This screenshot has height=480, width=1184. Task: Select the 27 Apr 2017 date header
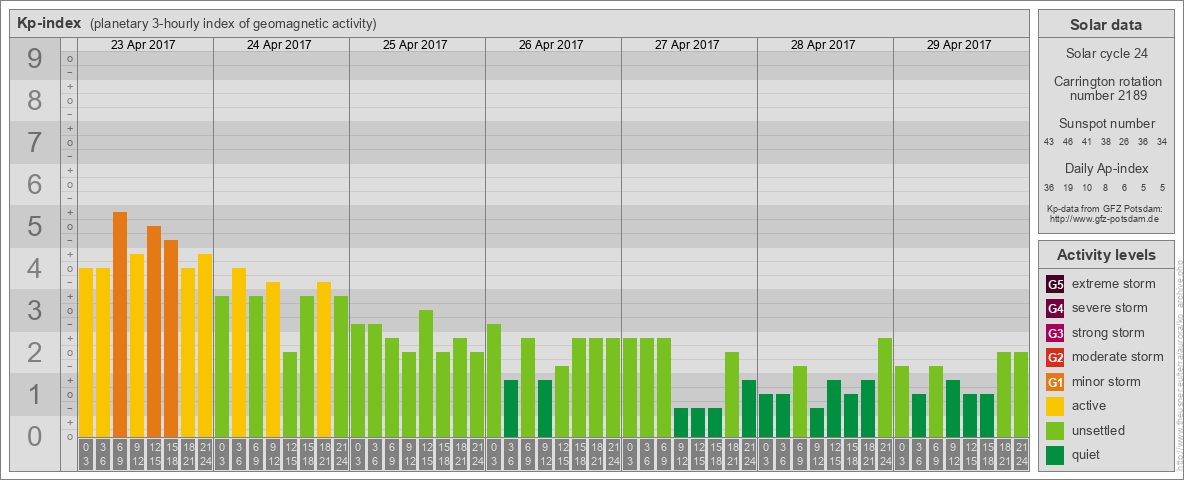point(687,45)
